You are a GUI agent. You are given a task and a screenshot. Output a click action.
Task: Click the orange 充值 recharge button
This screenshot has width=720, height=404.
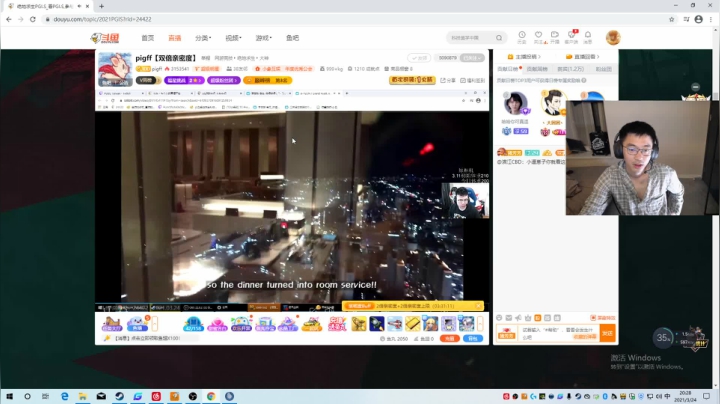(450, 338)
